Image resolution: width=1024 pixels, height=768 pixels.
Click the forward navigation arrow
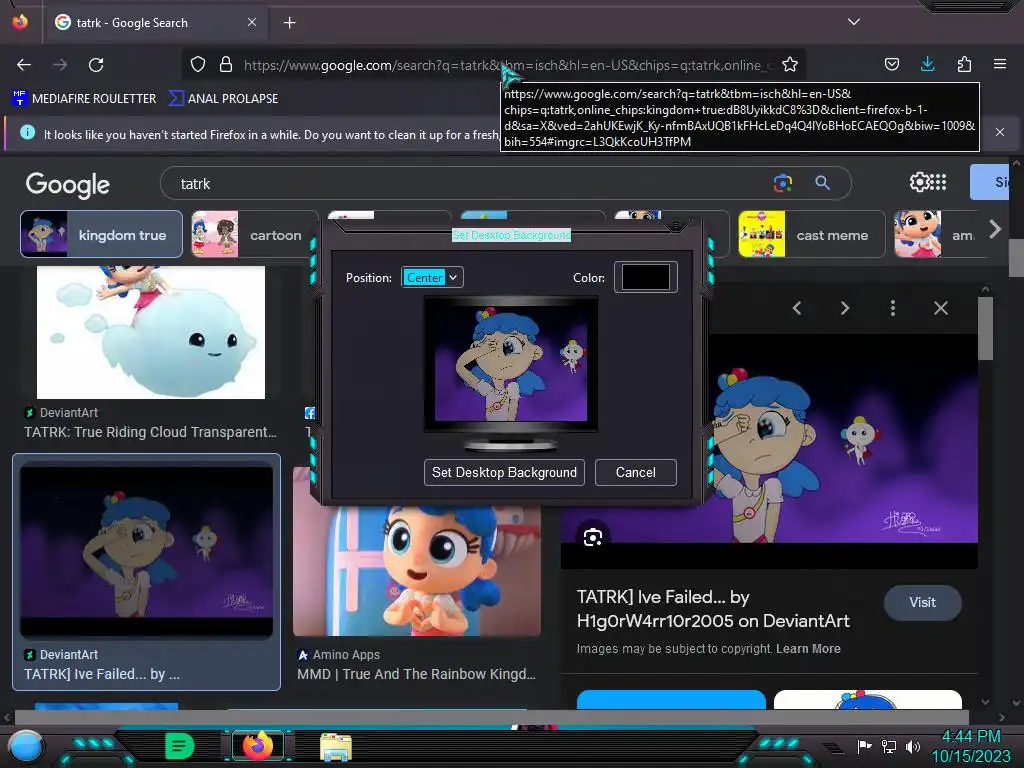60,65
